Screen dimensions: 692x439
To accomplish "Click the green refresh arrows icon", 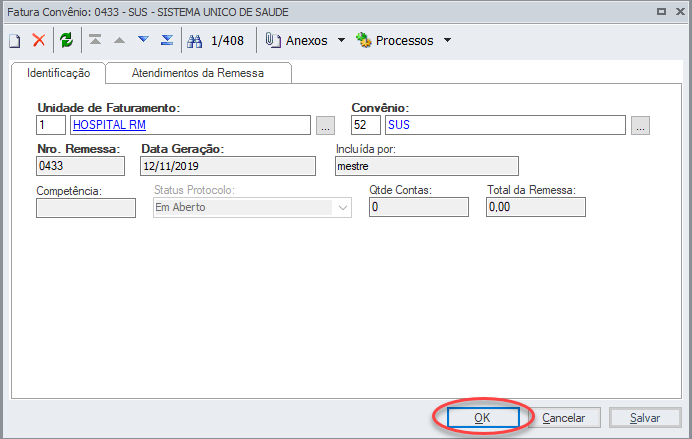I will (67, 40).
